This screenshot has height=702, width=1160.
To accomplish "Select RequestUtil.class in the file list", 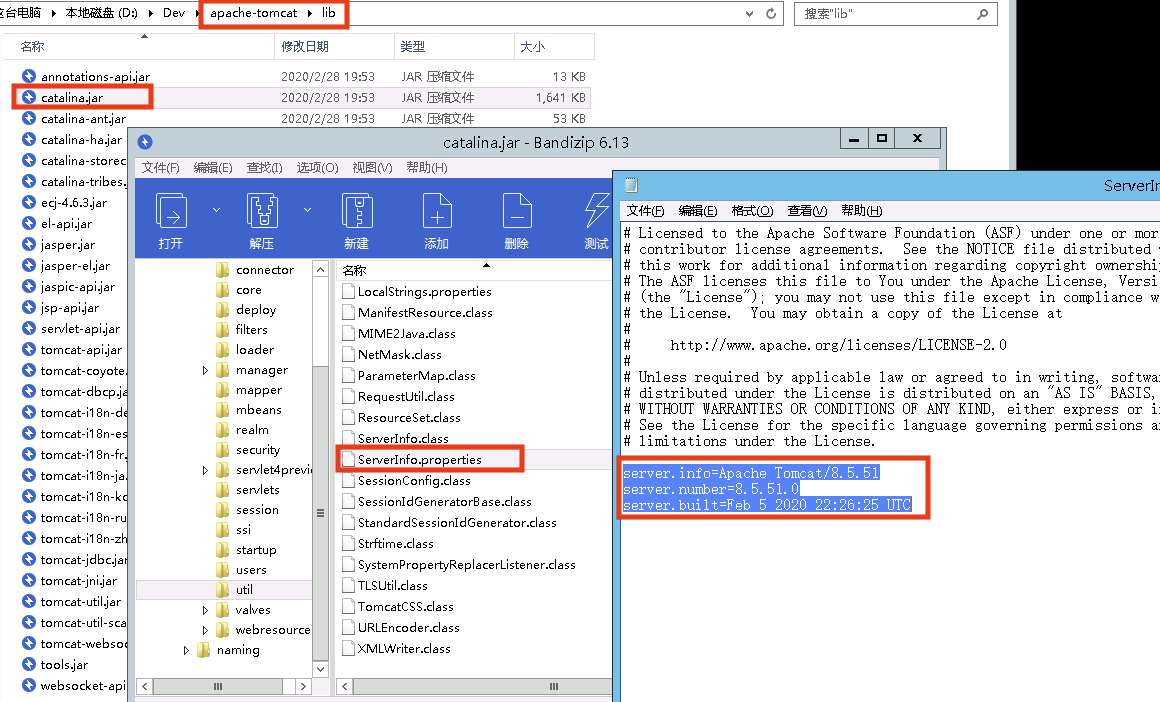I will (406, 396).
